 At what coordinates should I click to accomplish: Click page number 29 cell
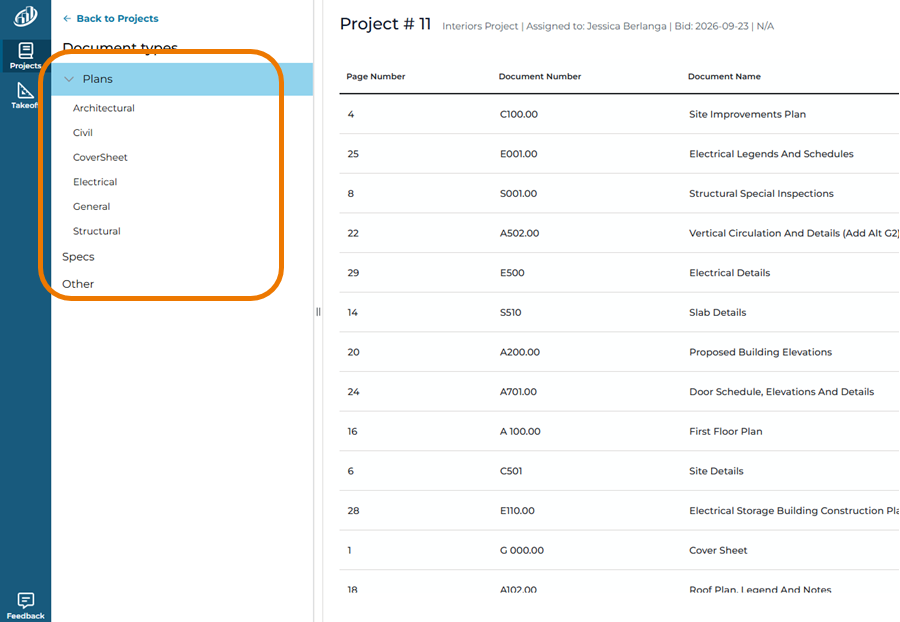[353, 273]
